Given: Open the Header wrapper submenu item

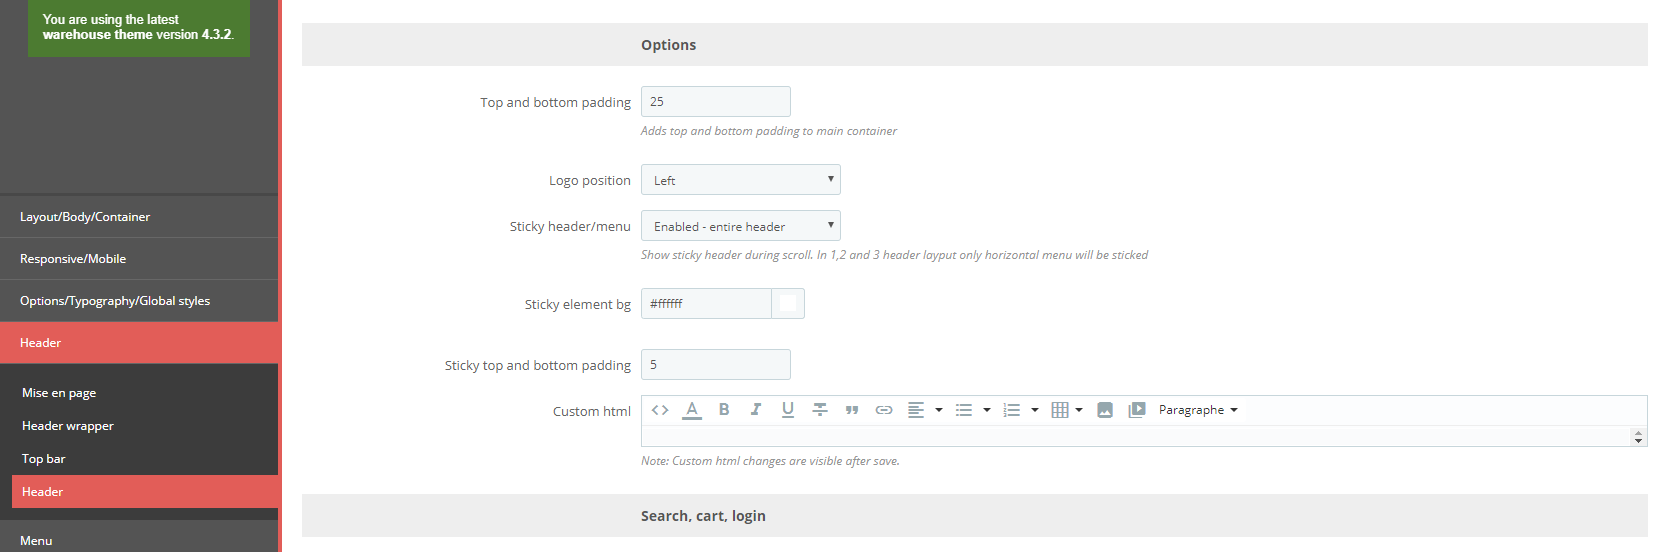Looking at the screenshot, I should click(68, 426).
